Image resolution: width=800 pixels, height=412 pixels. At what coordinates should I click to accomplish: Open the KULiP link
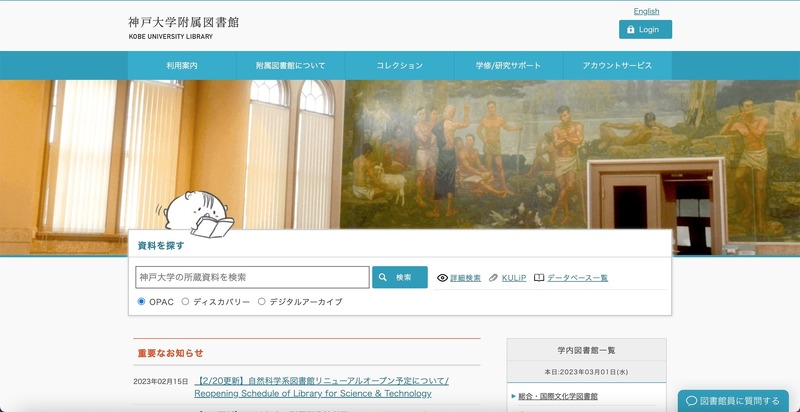[x=514, y=278]
